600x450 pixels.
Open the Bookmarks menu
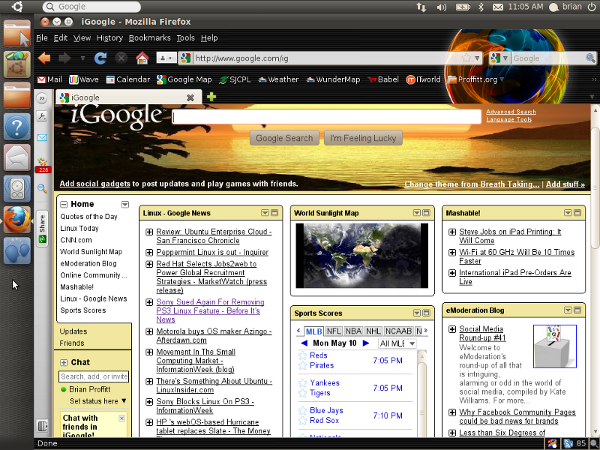tap(150, 38)
